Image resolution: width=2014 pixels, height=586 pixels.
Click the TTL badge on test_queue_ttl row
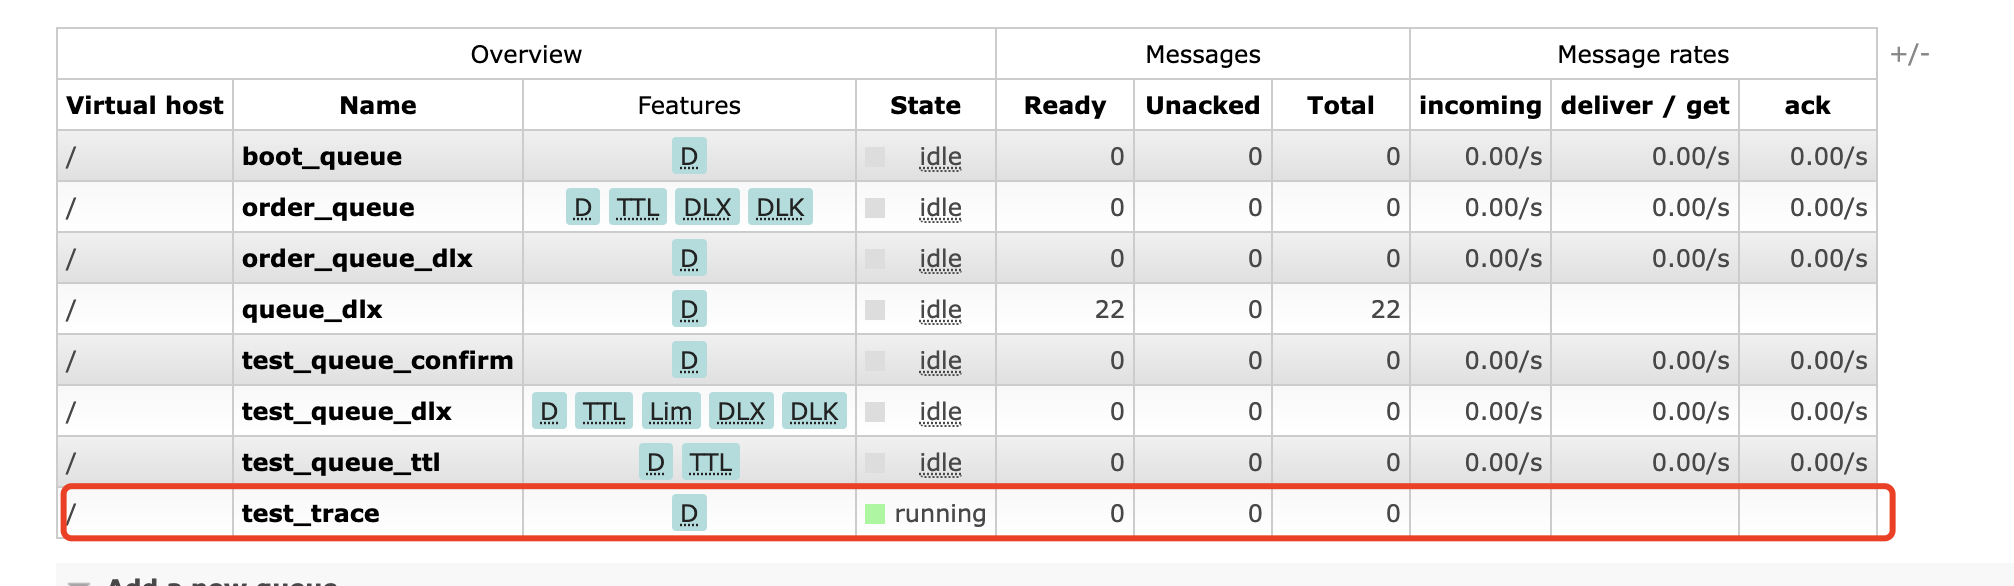tap(710, 463)
